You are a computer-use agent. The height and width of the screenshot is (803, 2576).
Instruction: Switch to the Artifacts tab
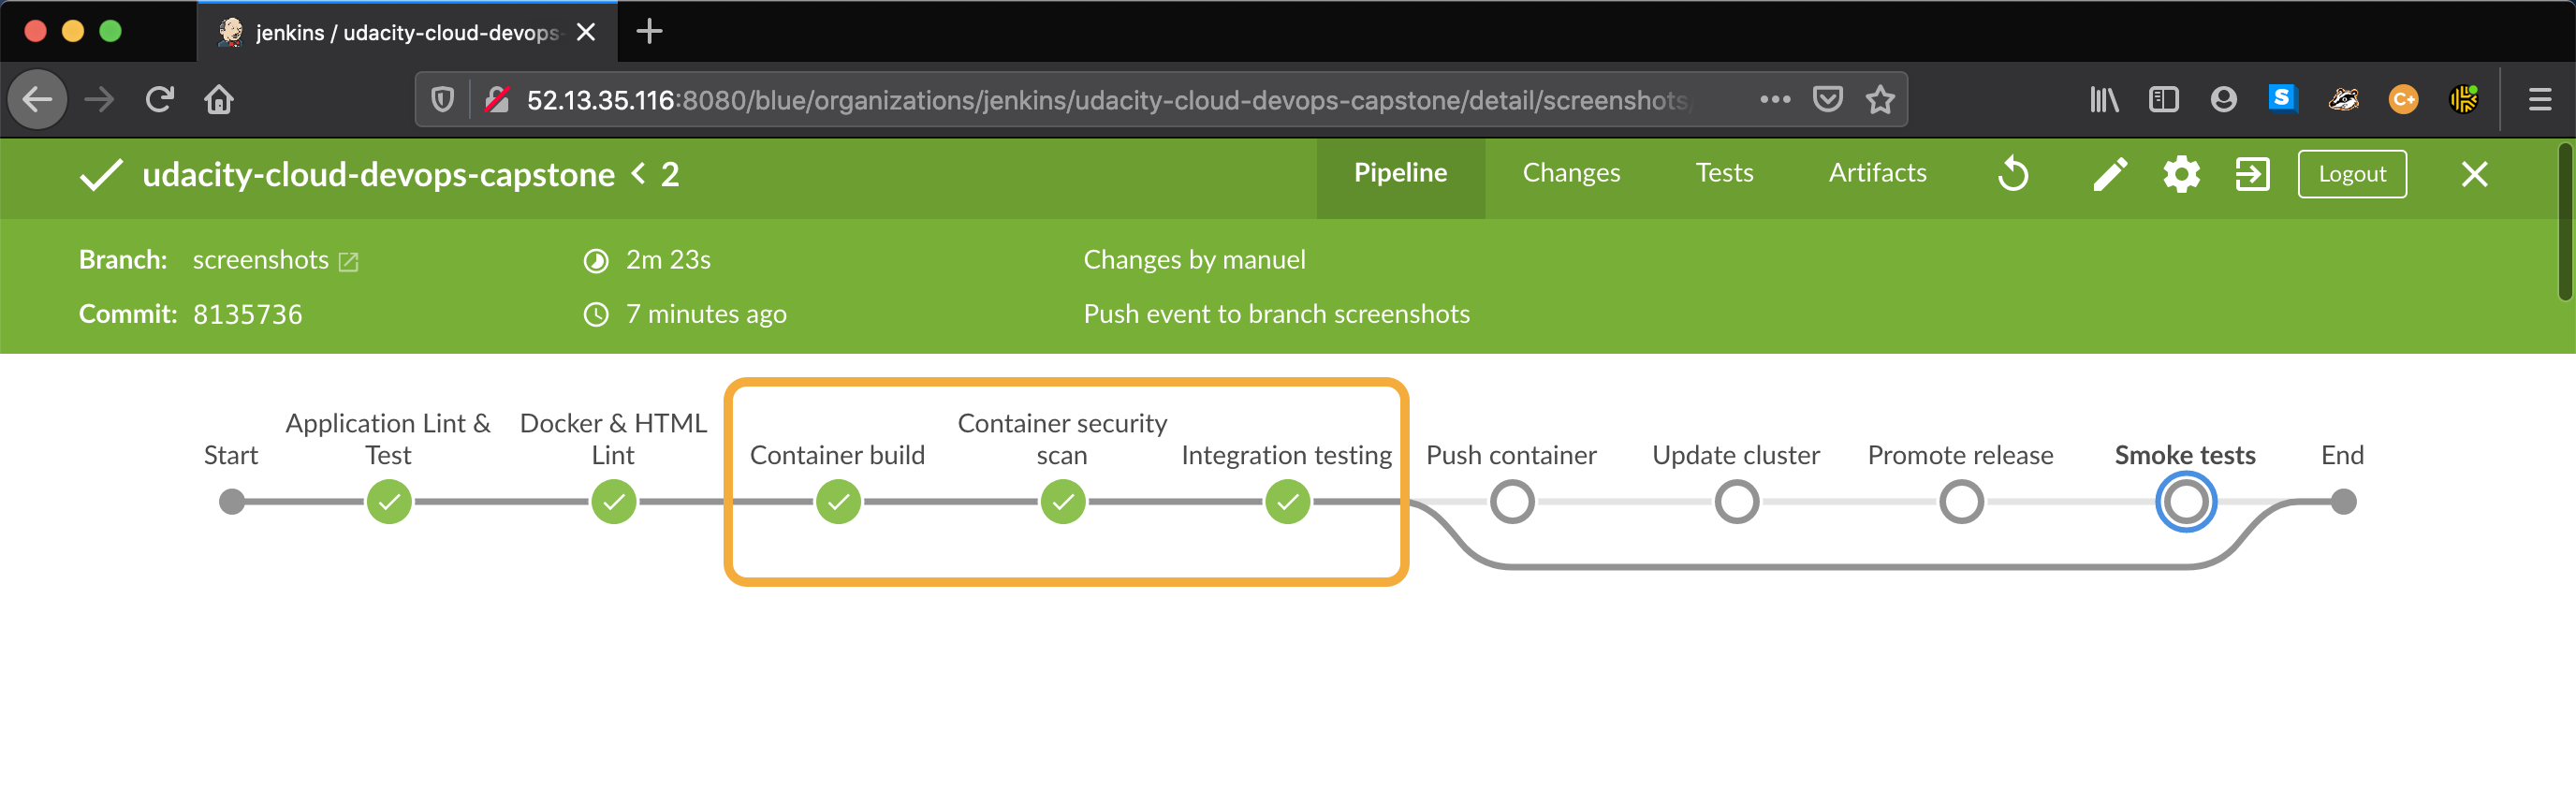click(x=1877, y=173)
